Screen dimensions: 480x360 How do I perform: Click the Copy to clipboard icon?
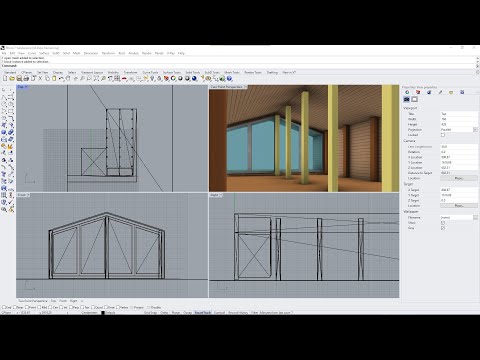[47, 79]
